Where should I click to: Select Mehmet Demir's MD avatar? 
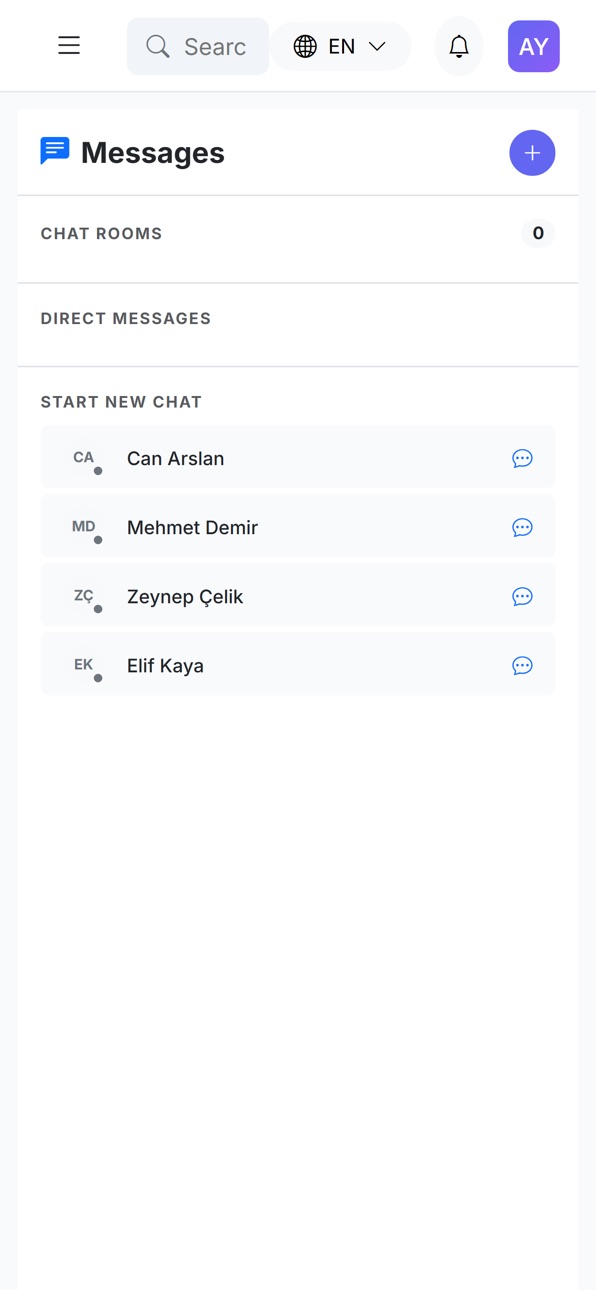point(84,527)
